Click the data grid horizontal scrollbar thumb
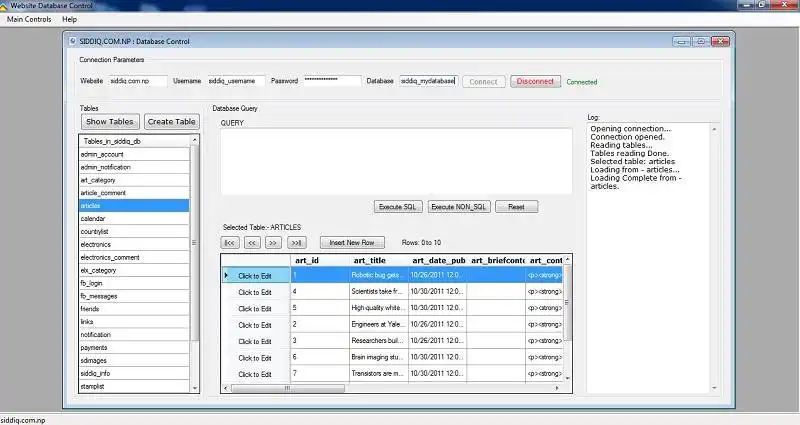Screen dimensions: 800x425 pos(288,388)
